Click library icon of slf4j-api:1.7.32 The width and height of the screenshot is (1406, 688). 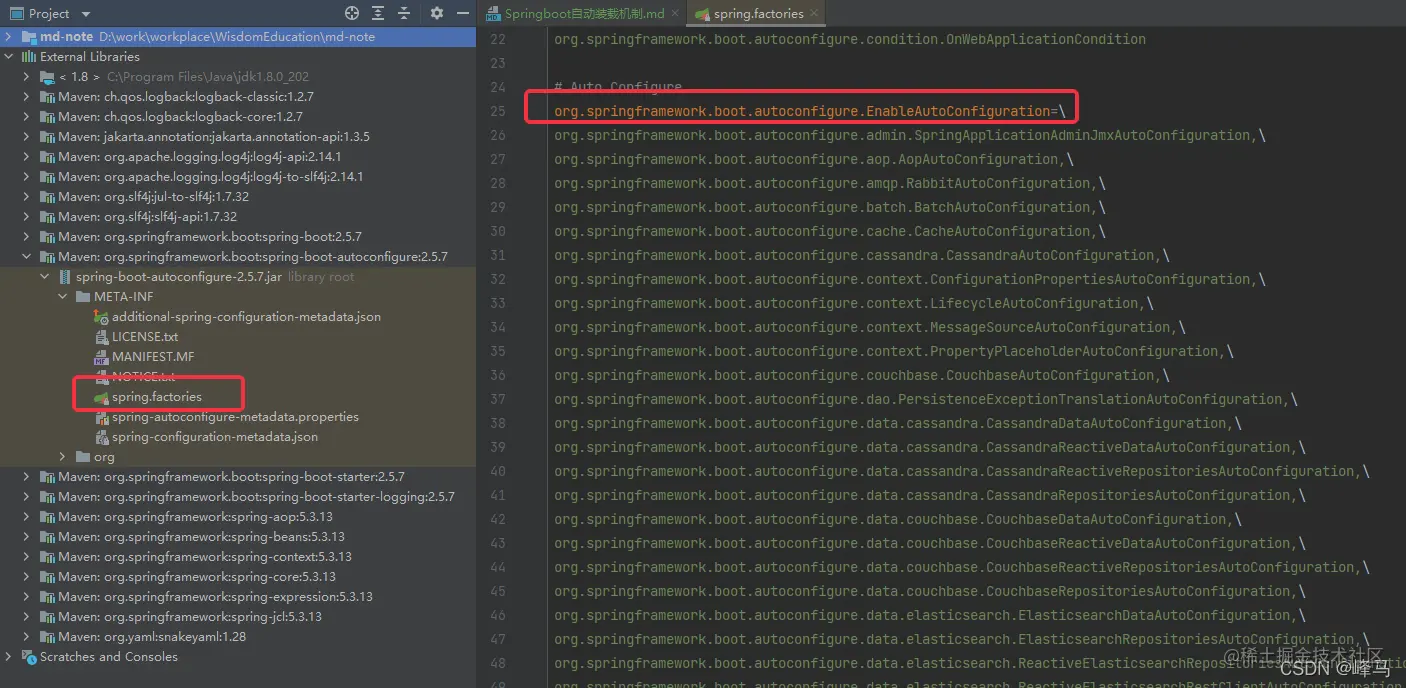point(47,217)
